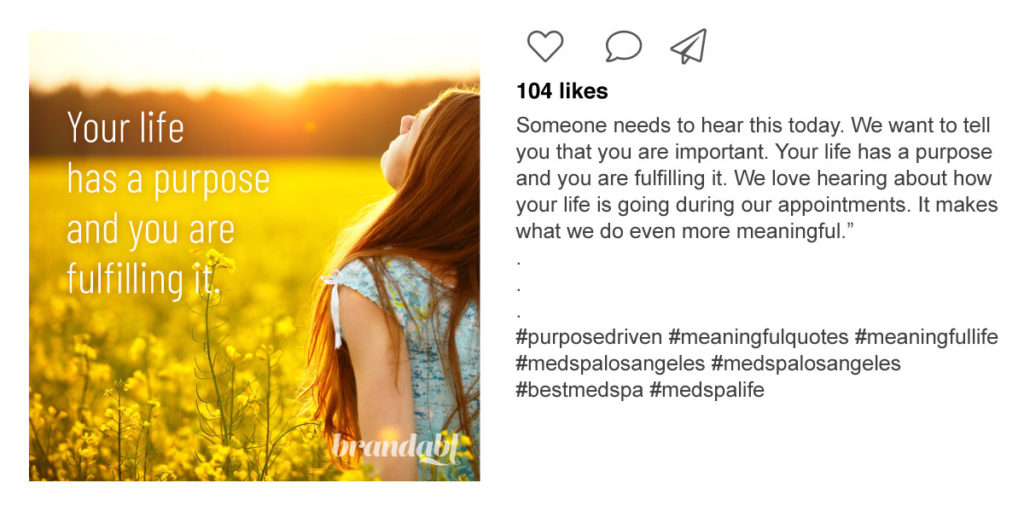
Task: Tap the heart like icon
Action: [545, 46]
